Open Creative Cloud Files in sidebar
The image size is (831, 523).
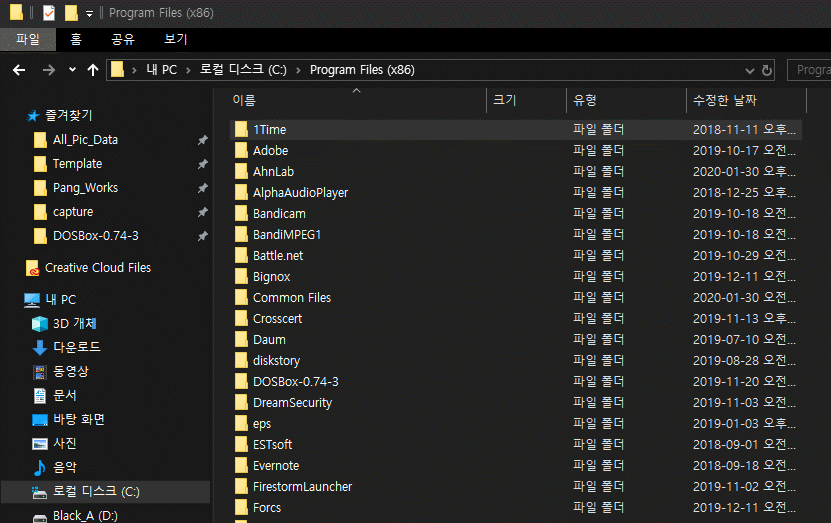(x=98, y=268)
